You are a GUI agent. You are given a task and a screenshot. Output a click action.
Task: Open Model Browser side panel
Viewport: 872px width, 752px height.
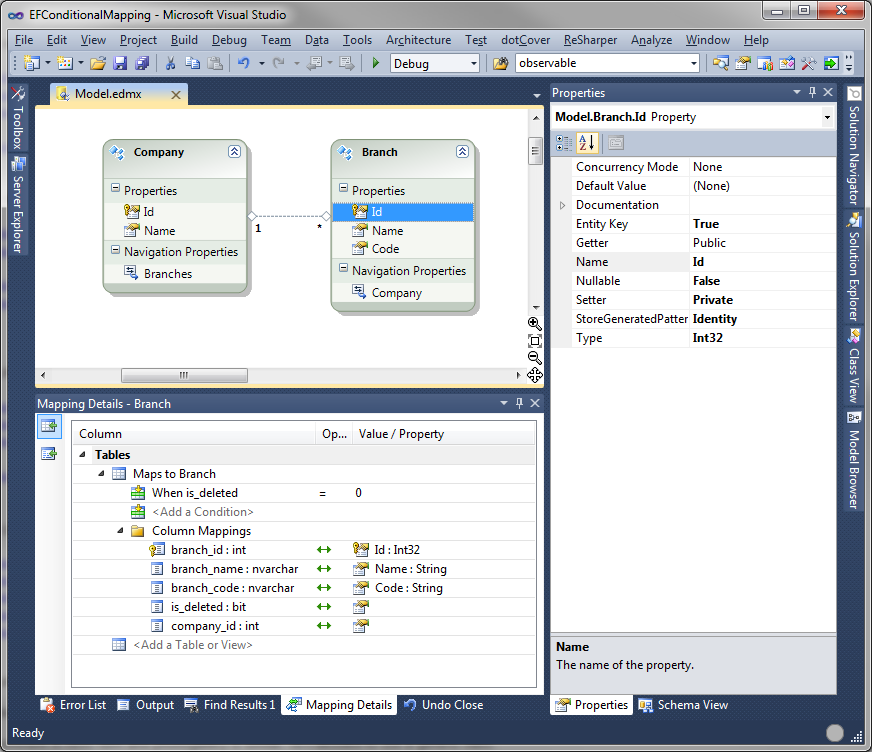coord(854,461)
